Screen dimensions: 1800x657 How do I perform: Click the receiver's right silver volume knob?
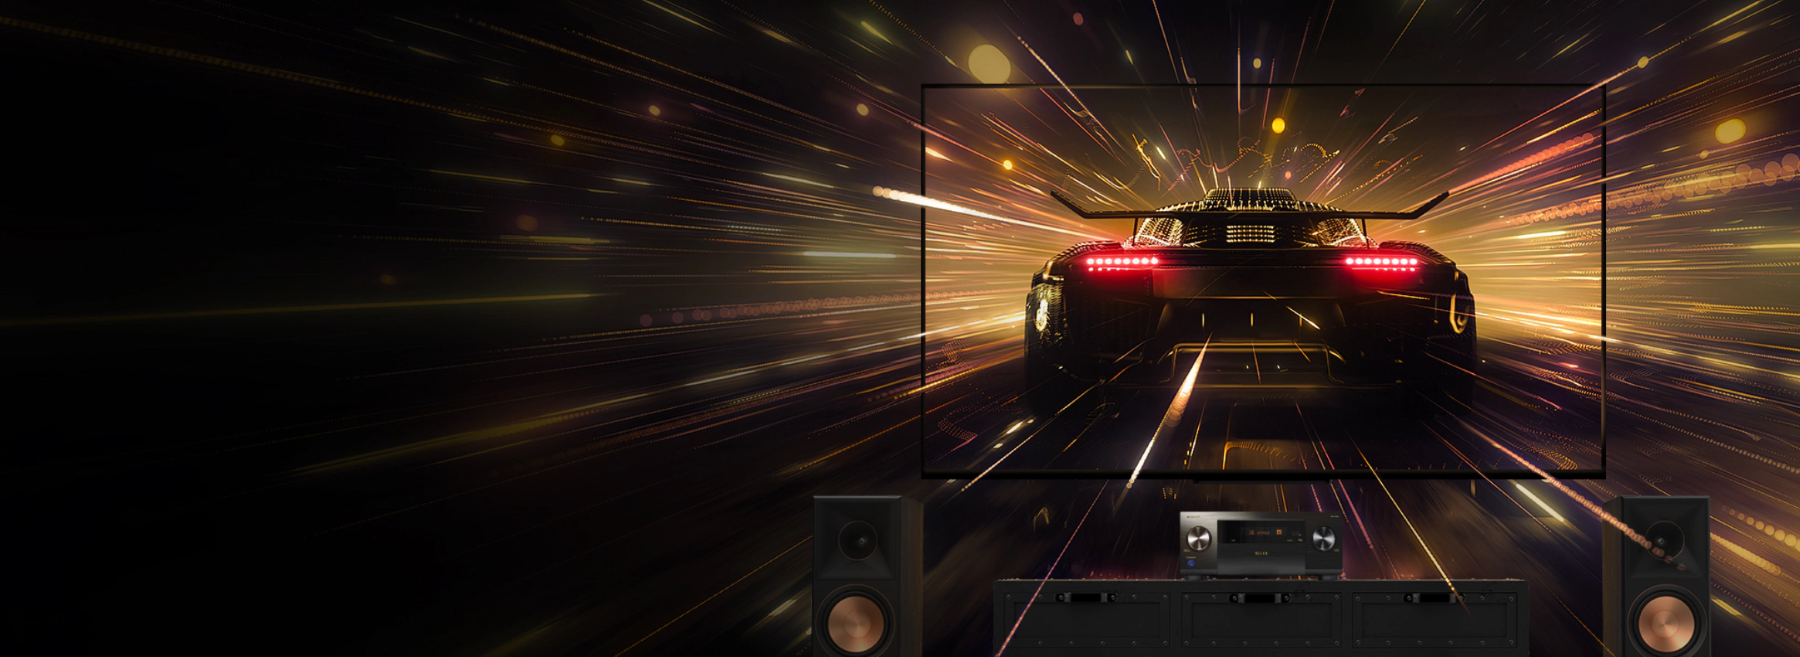pyautogui.click(x=1322, y=539)
